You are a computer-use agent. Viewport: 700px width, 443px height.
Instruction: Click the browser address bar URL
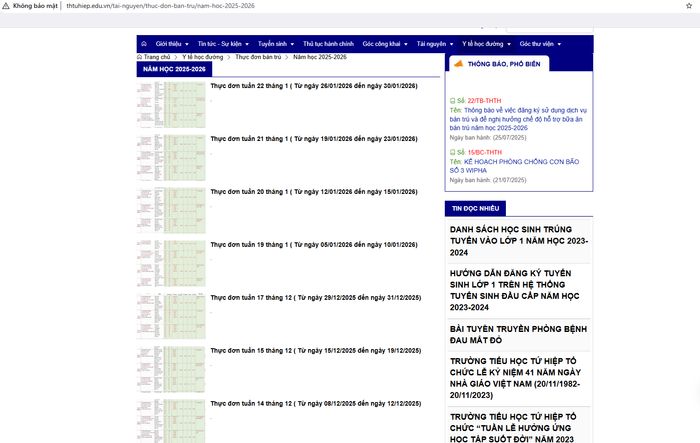click(161, 6)
